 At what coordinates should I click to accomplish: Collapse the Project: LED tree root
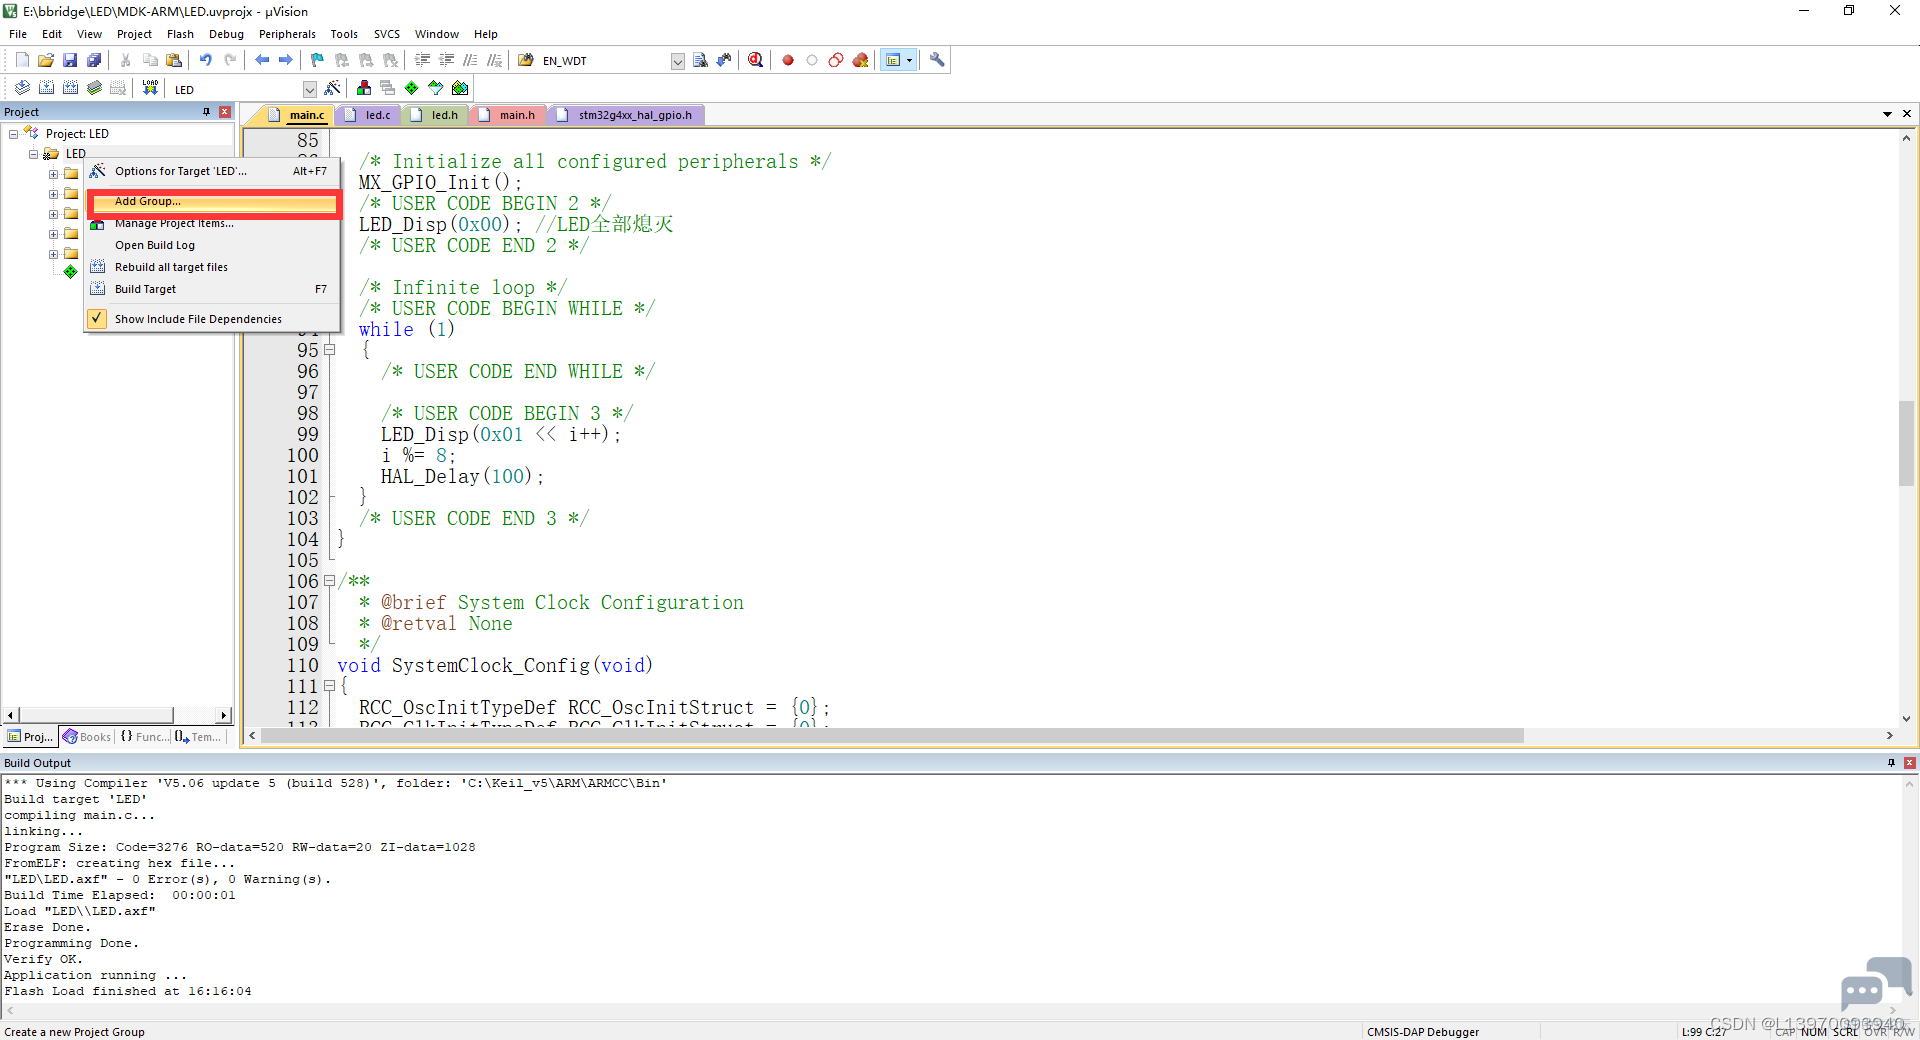[14, 134]
